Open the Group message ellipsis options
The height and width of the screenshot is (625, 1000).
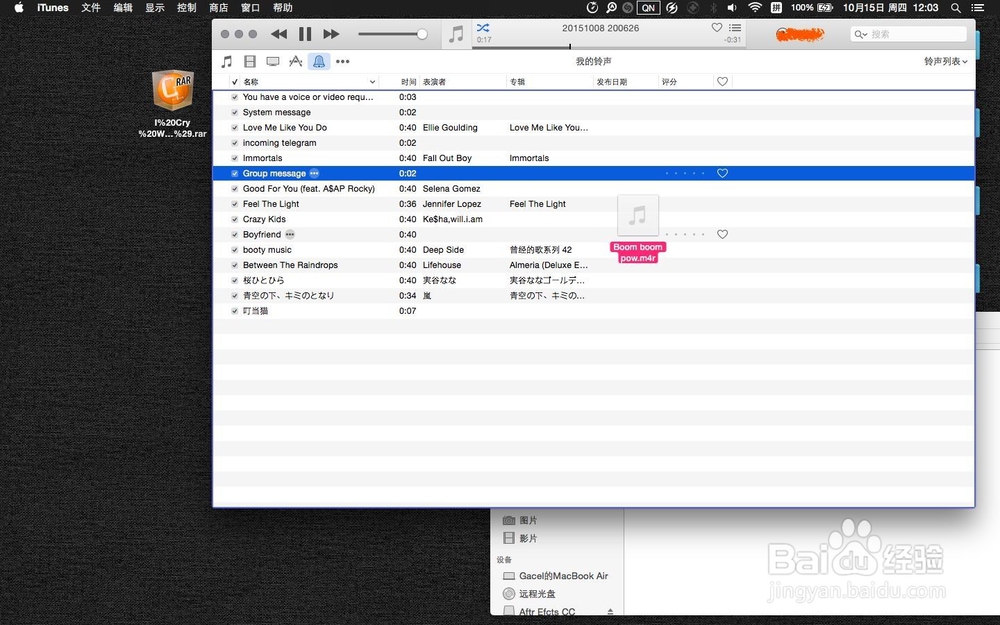(x=314, y=173)
